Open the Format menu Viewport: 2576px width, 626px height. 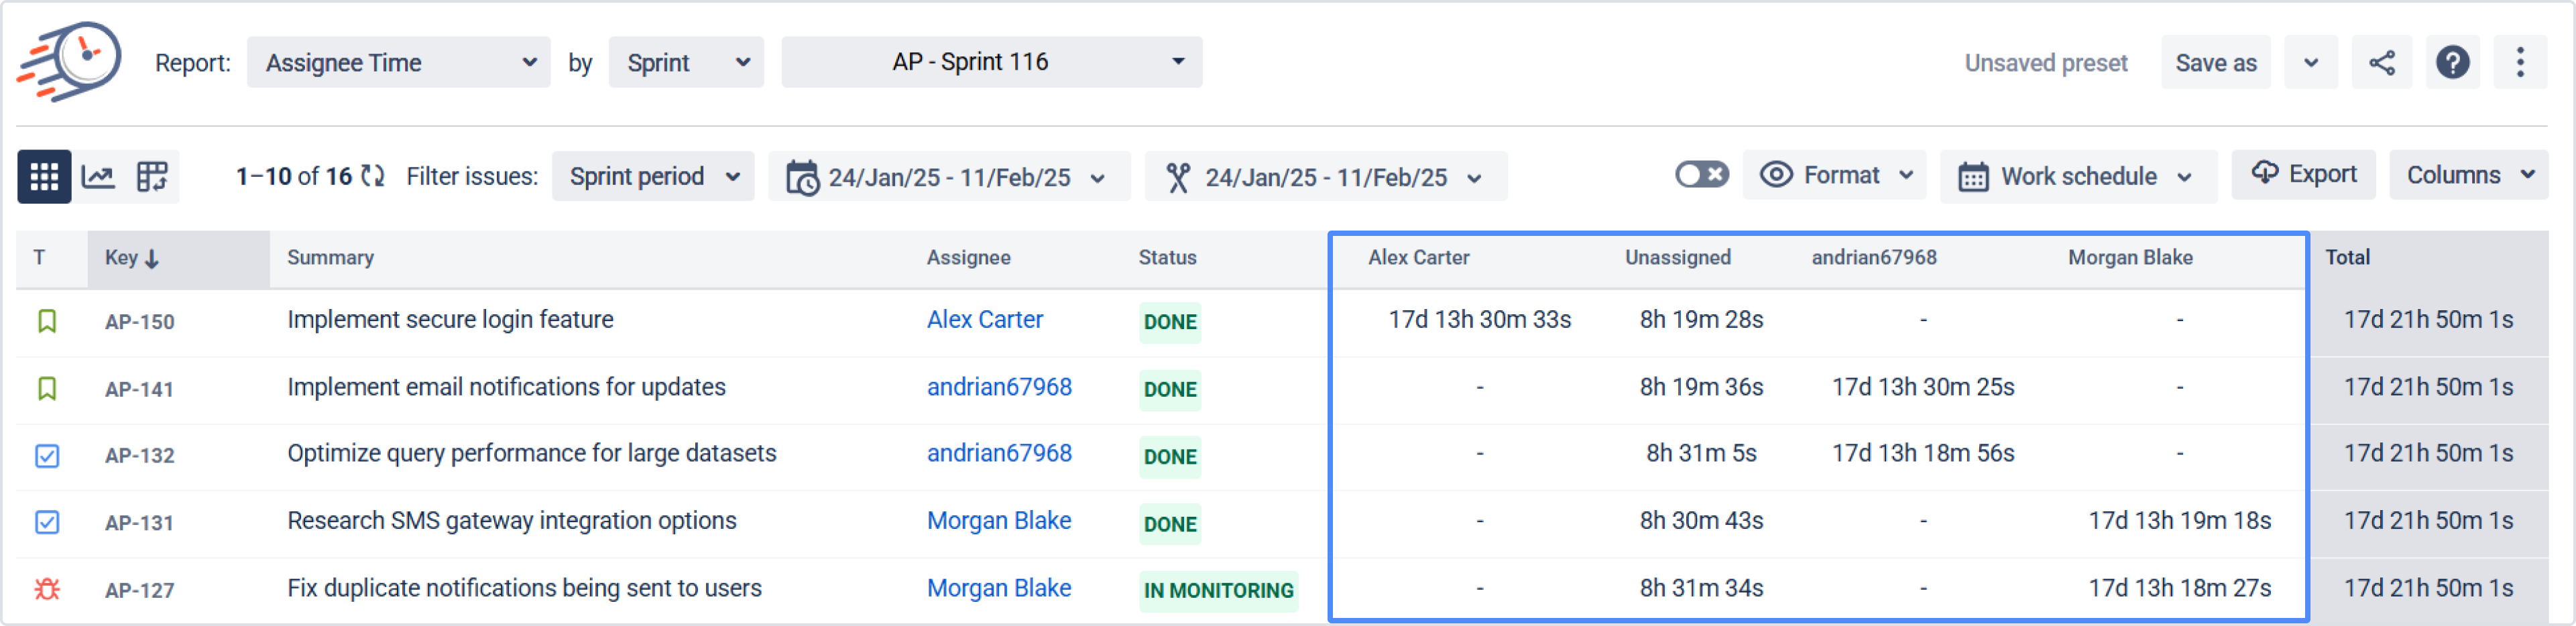[x=1835, y=176]
